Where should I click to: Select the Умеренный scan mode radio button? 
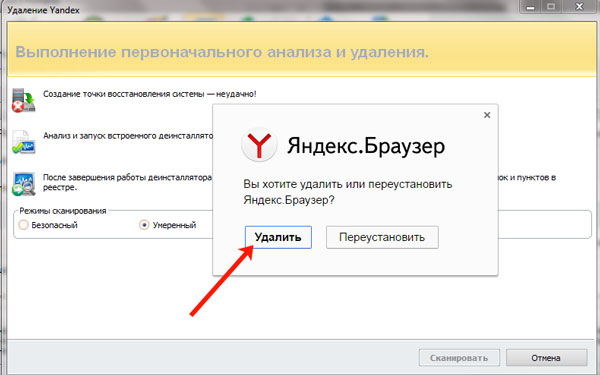(x=144, y=225)
